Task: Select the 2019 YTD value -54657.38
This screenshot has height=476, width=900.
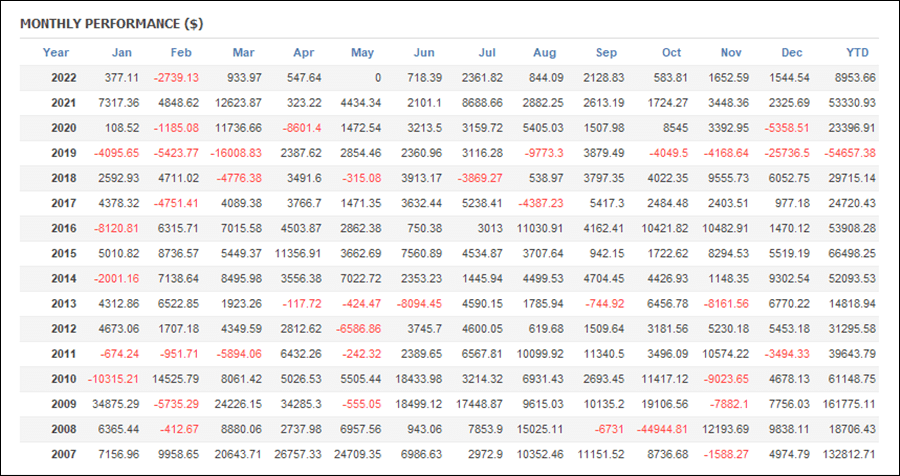Action: [849, 153]
